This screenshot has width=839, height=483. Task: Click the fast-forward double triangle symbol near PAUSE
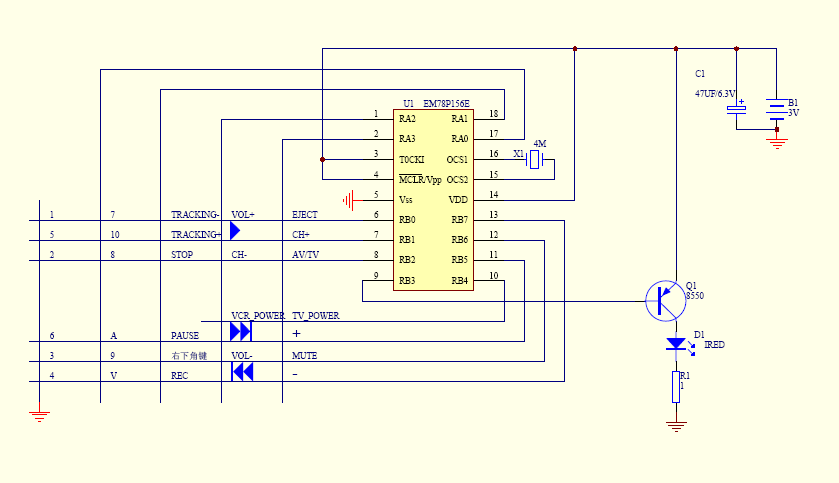241,332
